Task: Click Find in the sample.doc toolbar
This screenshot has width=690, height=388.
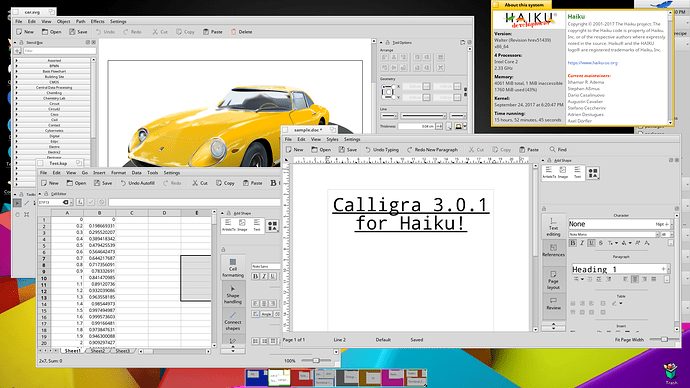Action: (x=558, y=150)
